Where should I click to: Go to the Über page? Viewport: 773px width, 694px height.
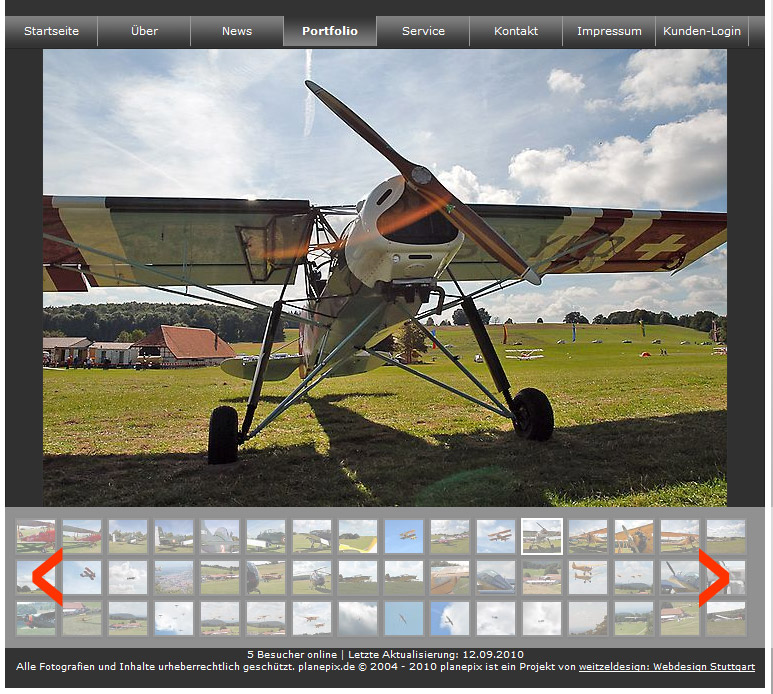[x=144, y=31]
